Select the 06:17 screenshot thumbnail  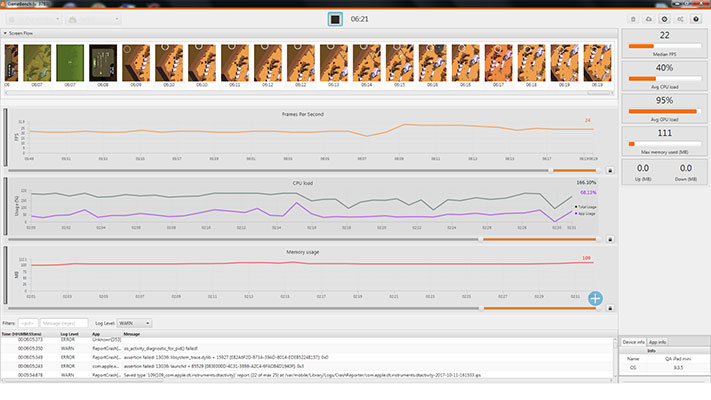(x=498, y=63)
